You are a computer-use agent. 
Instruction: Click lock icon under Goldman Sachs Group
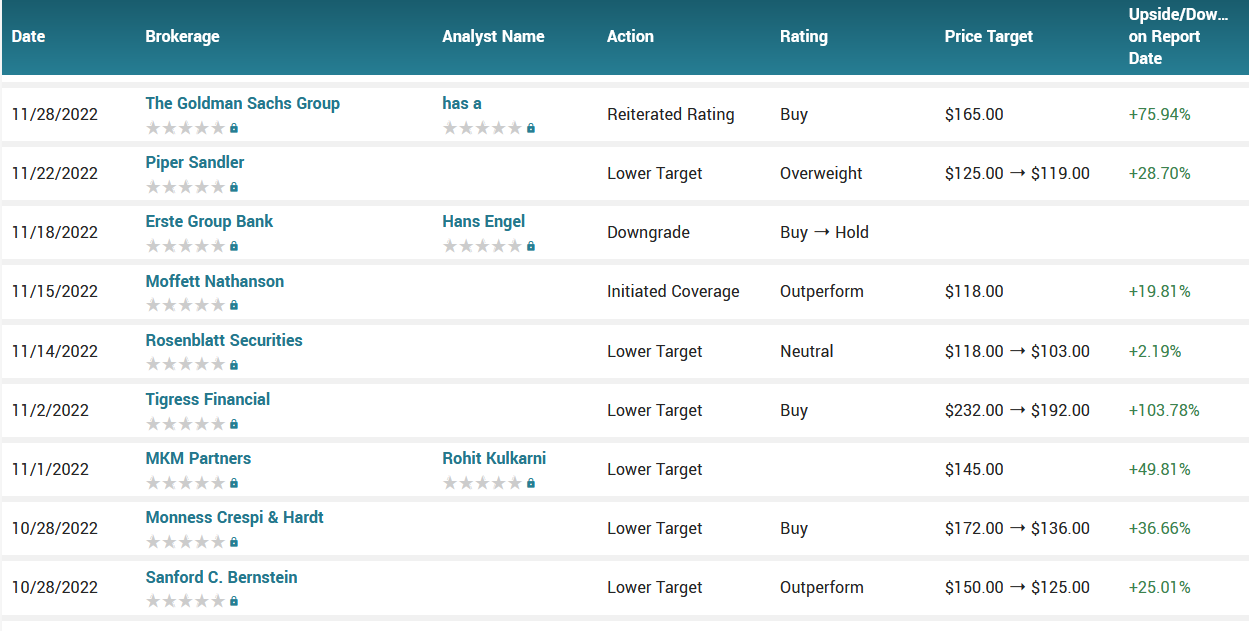(234, 128)
